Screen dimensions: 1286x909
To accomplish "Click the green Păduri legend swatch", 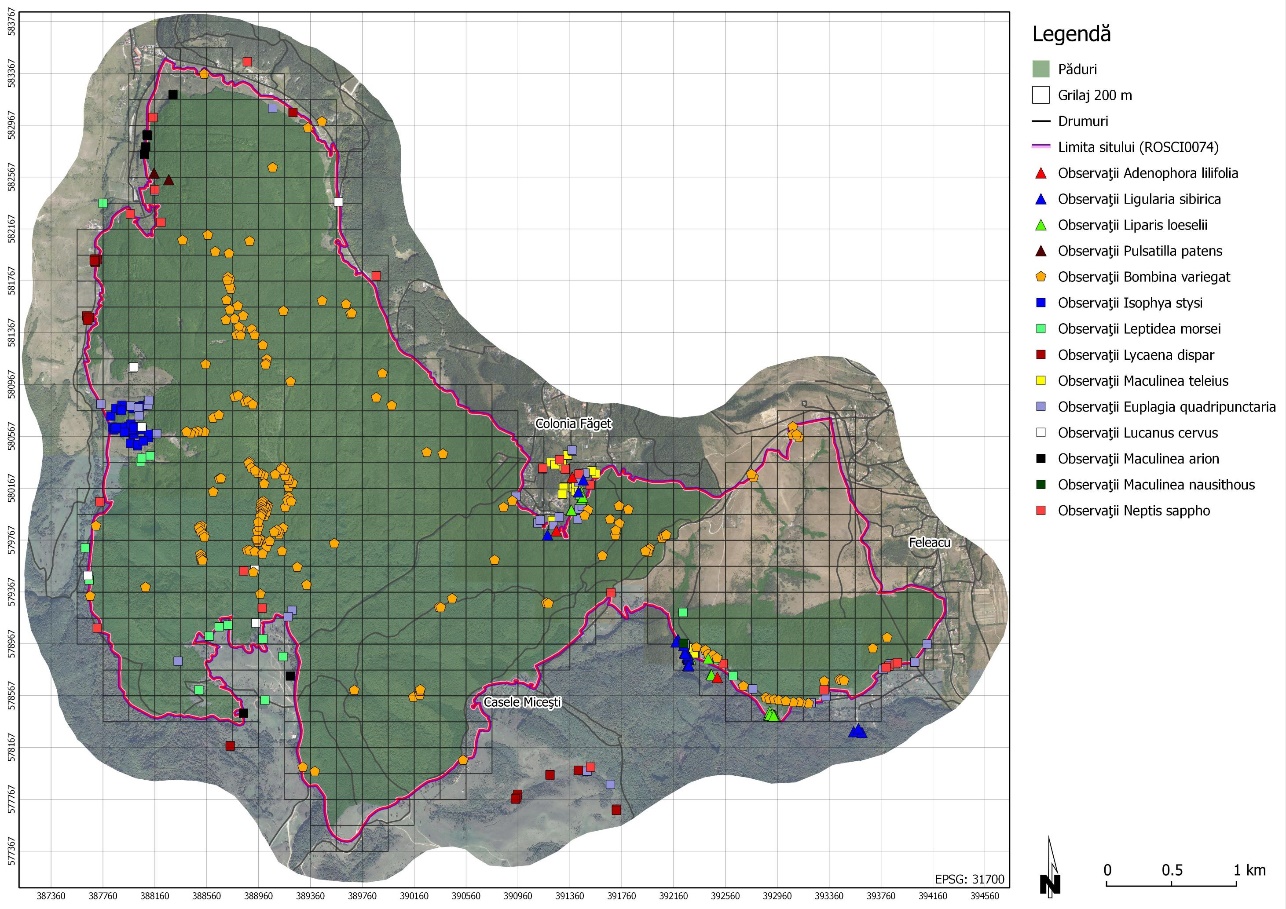I will click(1041, 69).
